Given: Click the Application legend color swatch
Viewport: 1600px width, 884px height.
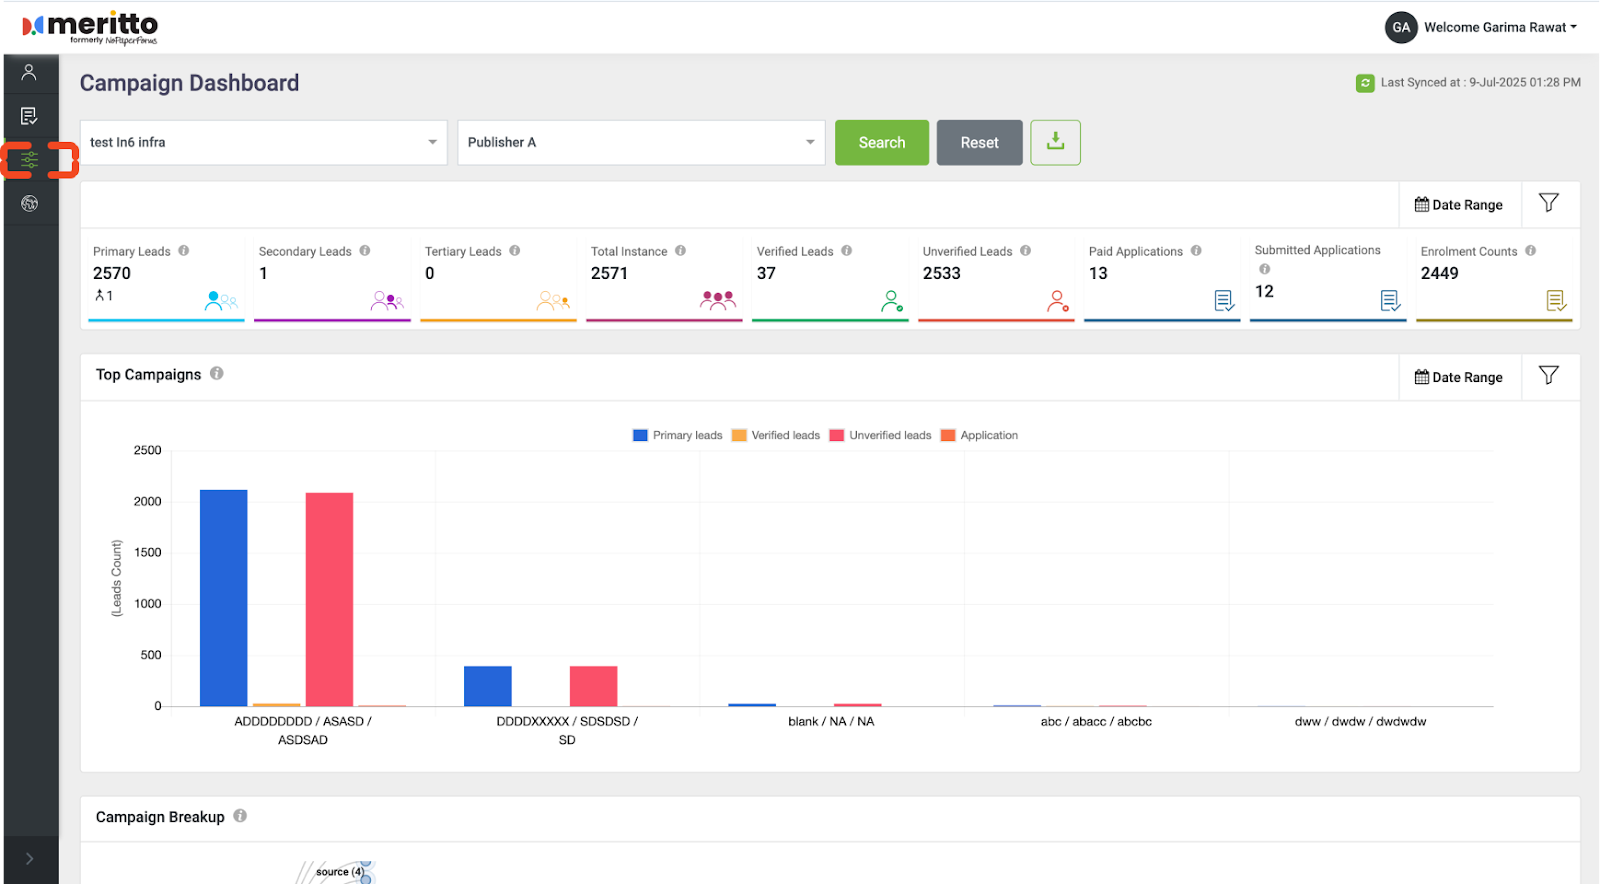Looking at the screenshot, I should tap(948, 435).
